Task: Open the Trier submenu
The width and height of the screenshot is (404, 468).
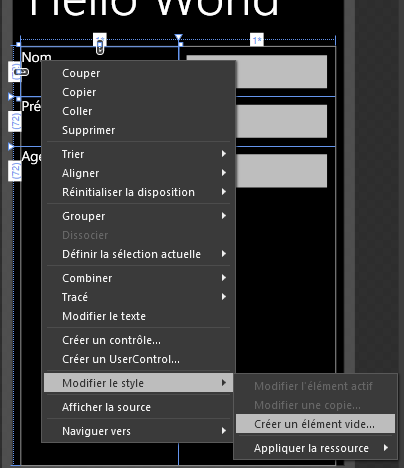Action: (x=138, y=154)
